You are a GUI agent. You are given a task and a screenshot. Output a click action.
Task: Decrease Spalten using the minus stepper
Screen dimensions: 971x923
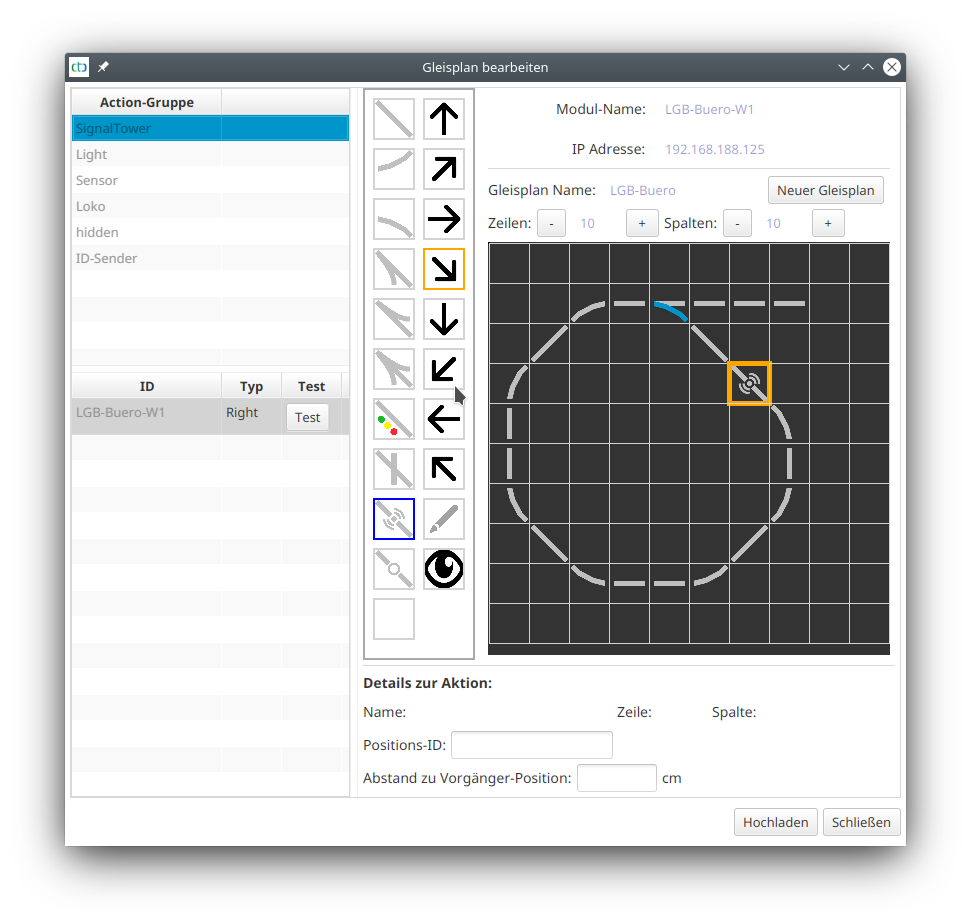[x=737, y=222]
